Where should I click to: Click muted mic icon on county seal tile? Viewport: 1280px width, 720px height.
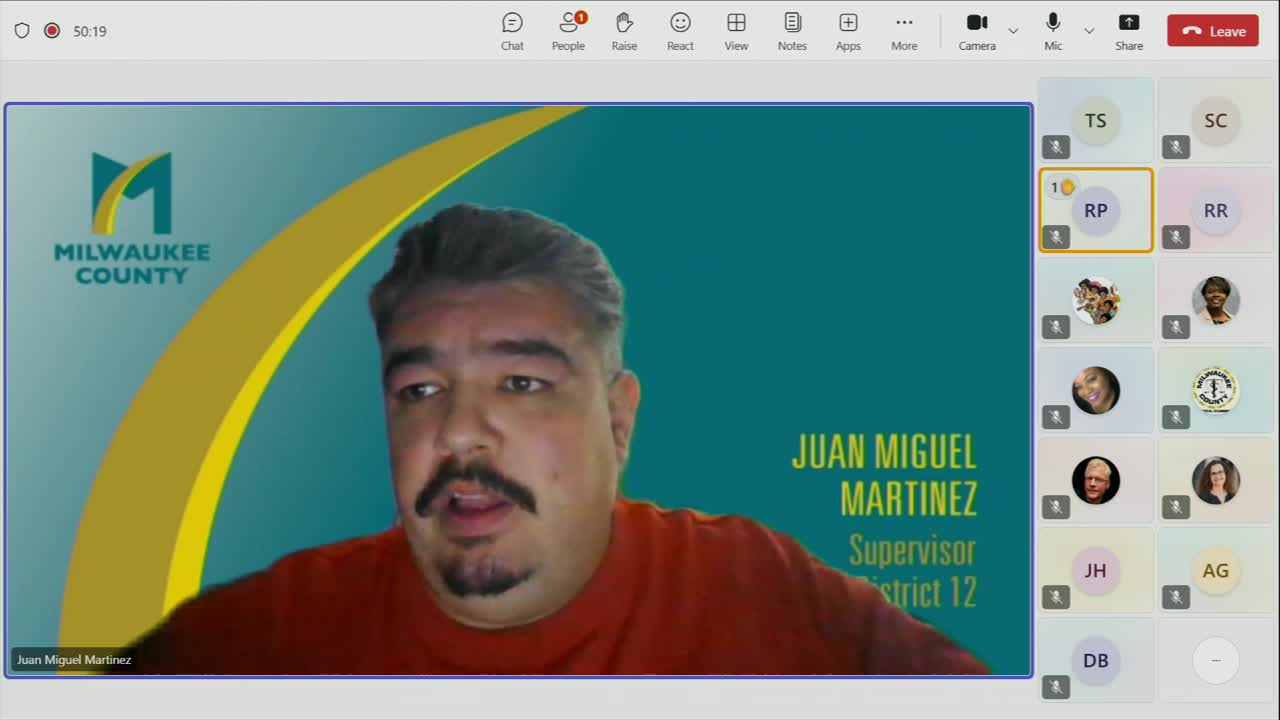[1176, 417]
